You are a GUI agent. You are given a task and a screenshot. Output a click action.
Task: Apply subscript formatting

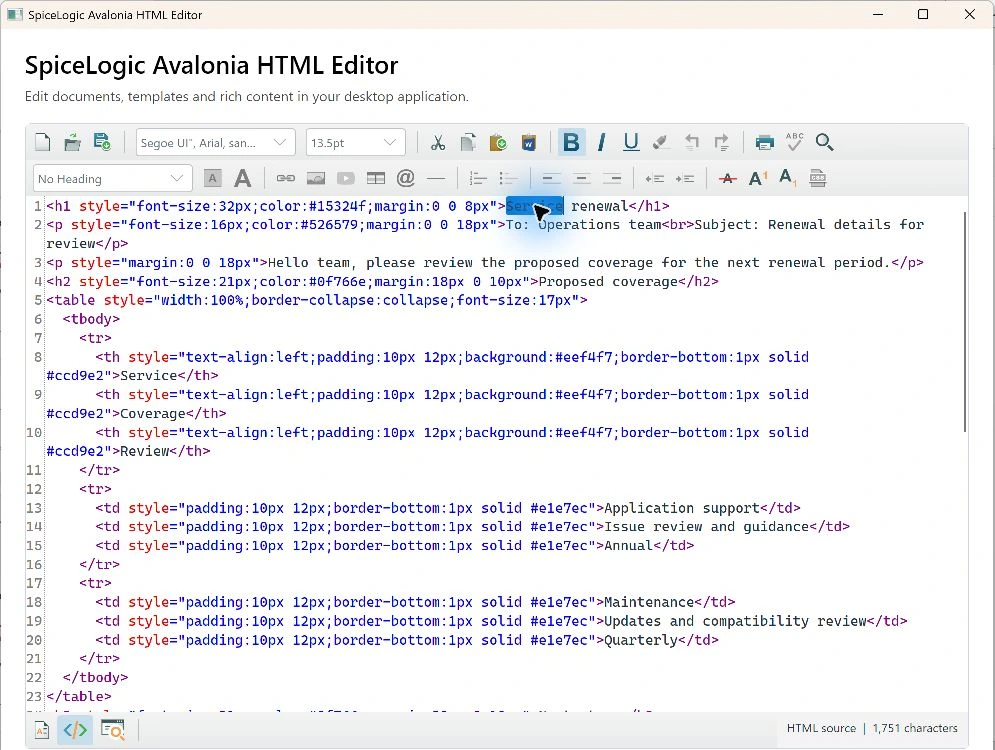[787, 179]
